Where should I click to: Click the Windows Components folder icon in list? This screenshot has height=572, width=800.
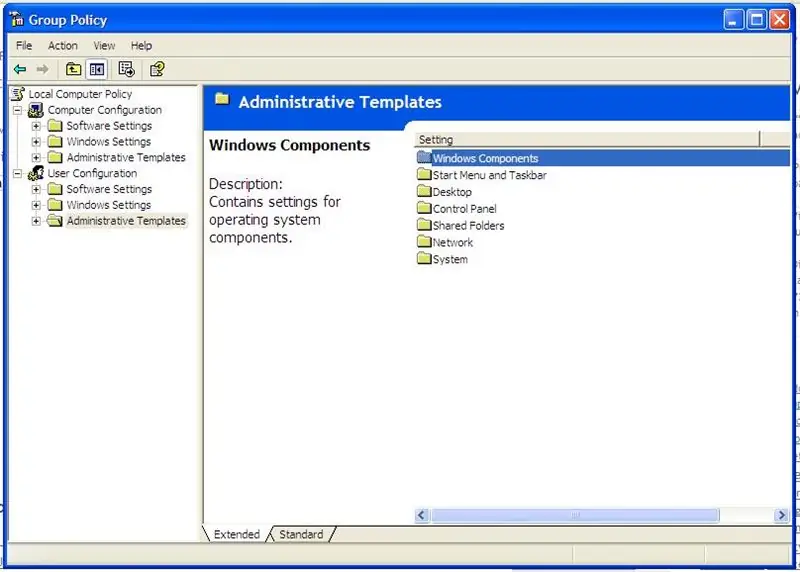pyautogui.click(x=424, y=157)
